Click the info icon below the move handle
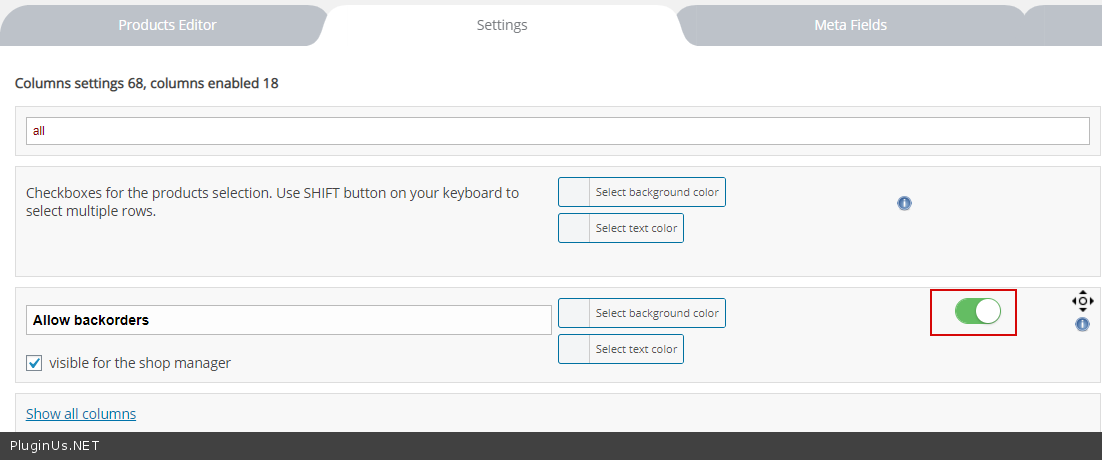1102x460 pixels. 1082,324
